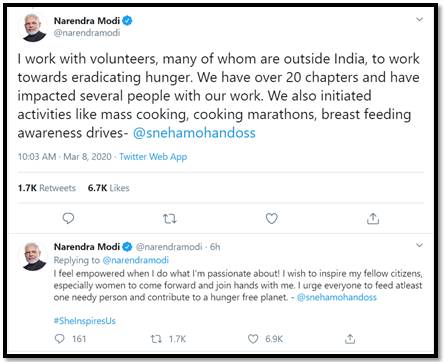
Task: Click reply icon showing 161 replies
Action: pos(59,339)
